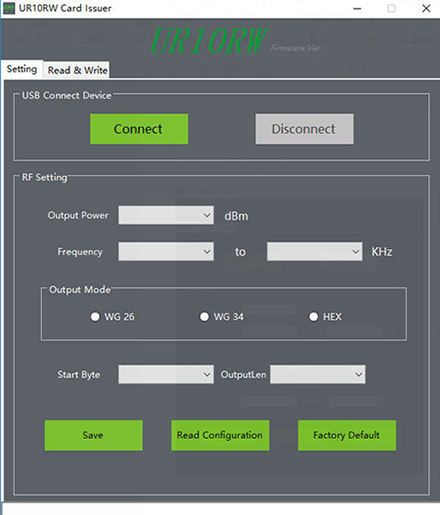This screenshot has width=440, height=515.
Task: Click Read Configuration button
Action: click(220, 435)
